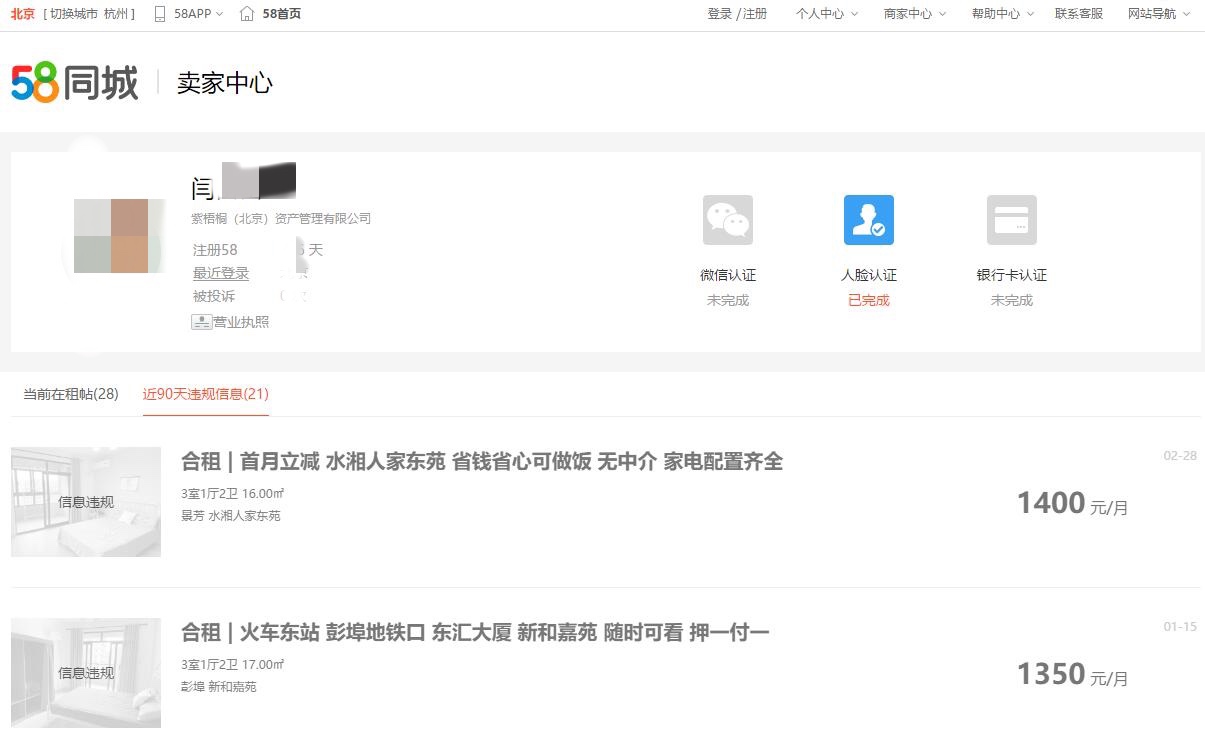This screenshot has height=754, width=1205.
Task: Click the home icon beside 58首页
Action: point(247,14)
